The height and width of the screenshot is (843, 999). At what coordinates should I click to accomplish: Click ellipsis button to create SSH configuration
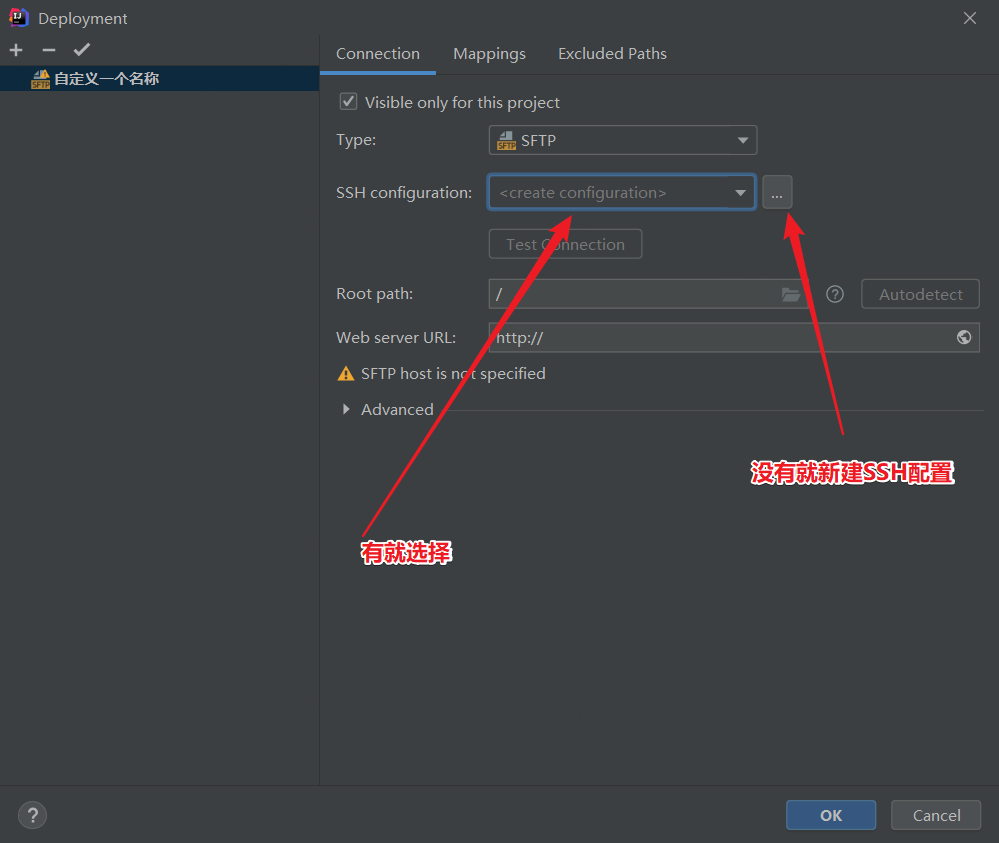click(x=777, y=193)
